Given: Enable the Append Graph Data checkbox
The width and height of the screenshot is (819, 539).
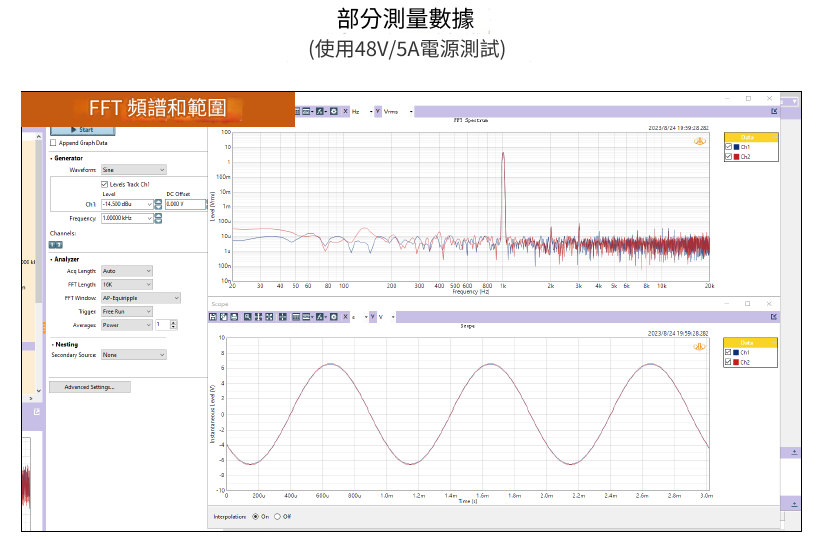Looking at the screenshot, I should click(x=54, y=143).
